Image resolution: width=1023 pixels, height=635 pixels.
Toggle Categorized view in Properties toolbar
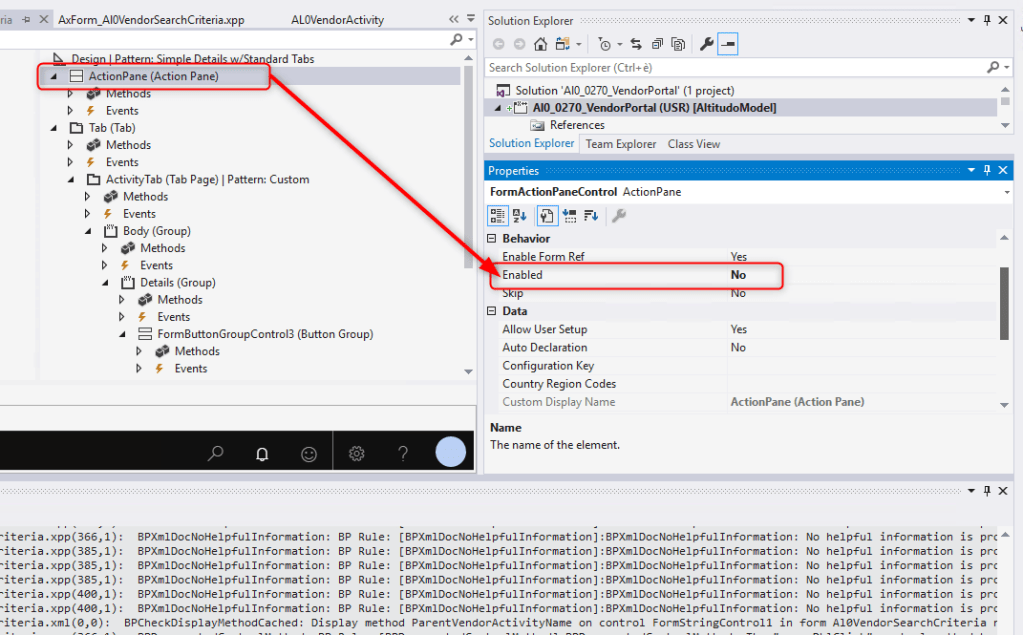(498, 215)
